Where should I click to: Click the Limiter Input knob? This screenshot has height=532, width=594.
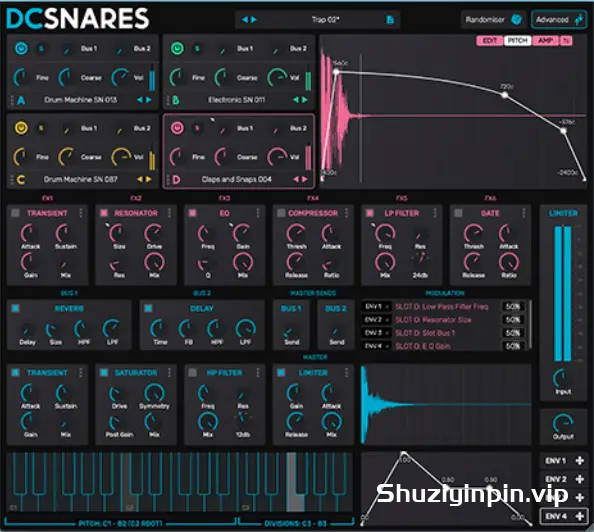pyautogui.click(x=562, y=378)
